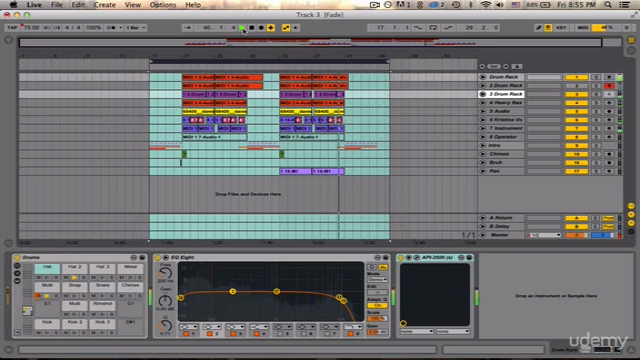The width and height of the screenshot is (640, 360).
Task: Adjust the Master volume orange slider
Action: (x=576, y=235)
